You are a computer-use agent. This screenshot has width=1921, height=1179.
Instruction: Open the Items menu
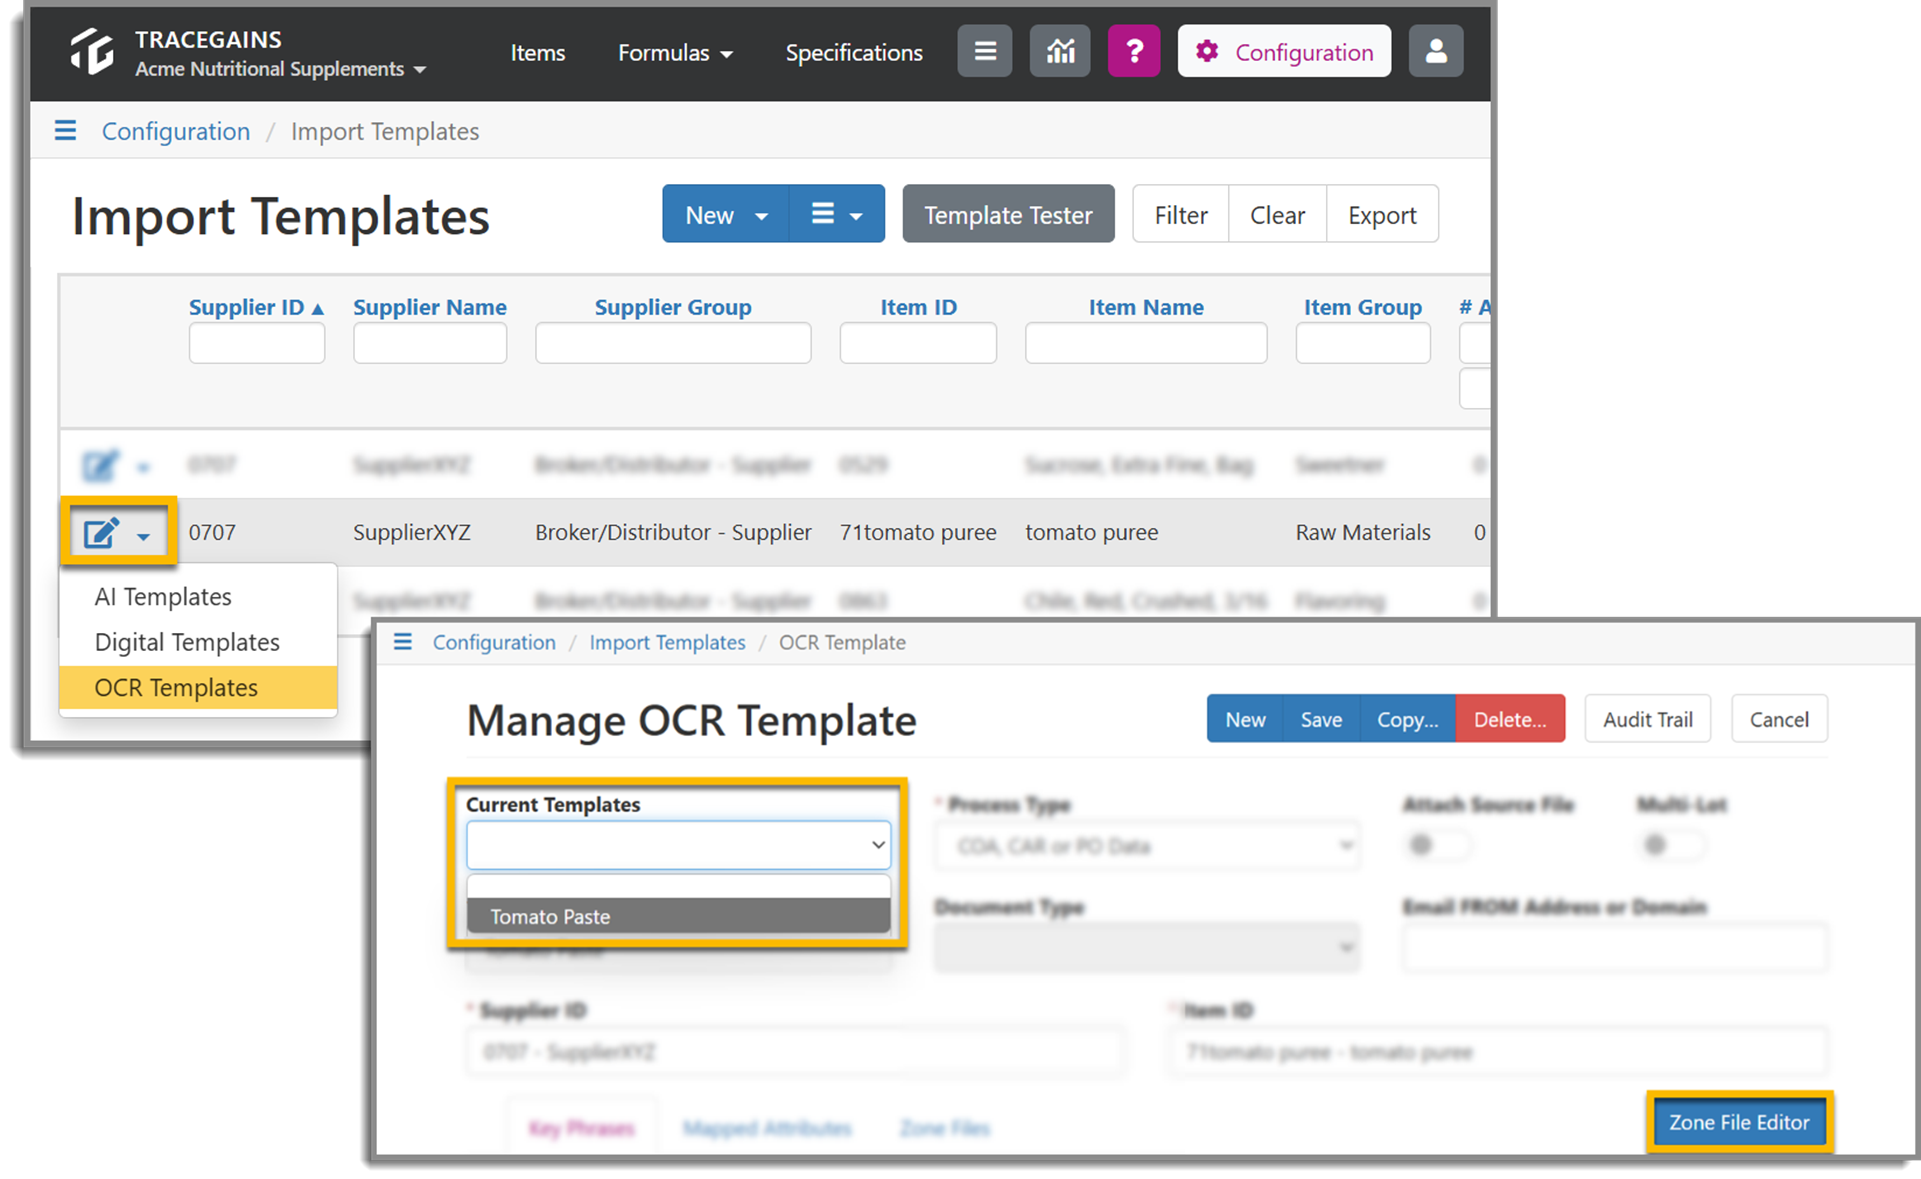[x=538, y=52]
